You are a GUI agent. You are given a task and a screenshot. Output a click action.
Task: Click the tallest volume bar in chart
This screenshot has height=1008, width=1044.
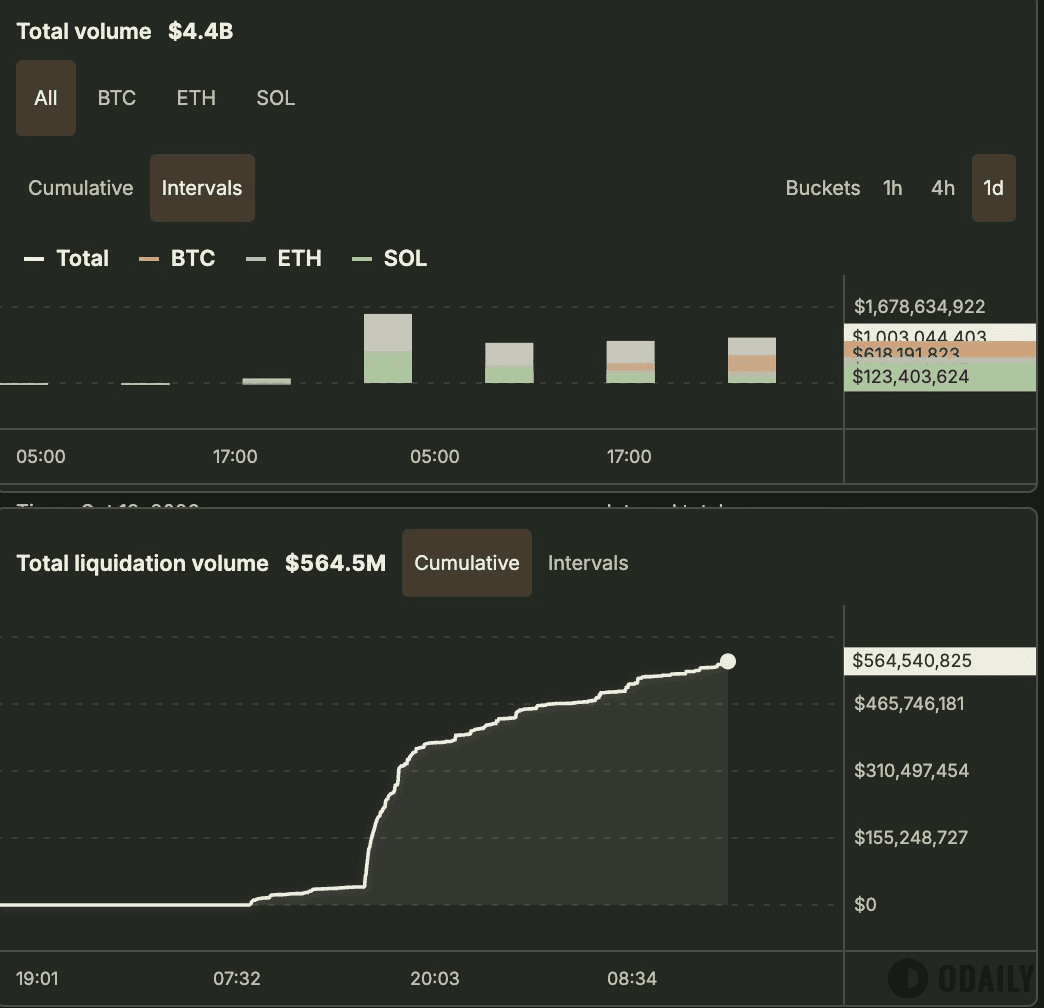click(388, 348)
